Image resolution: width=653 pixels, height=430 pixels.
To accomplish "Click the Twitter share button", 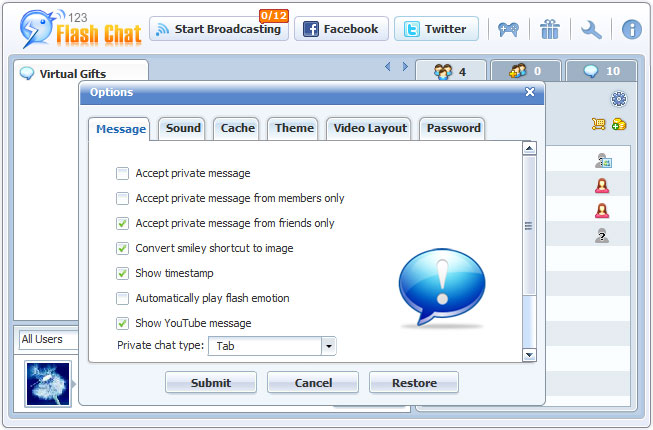I will tap(436, 29).
